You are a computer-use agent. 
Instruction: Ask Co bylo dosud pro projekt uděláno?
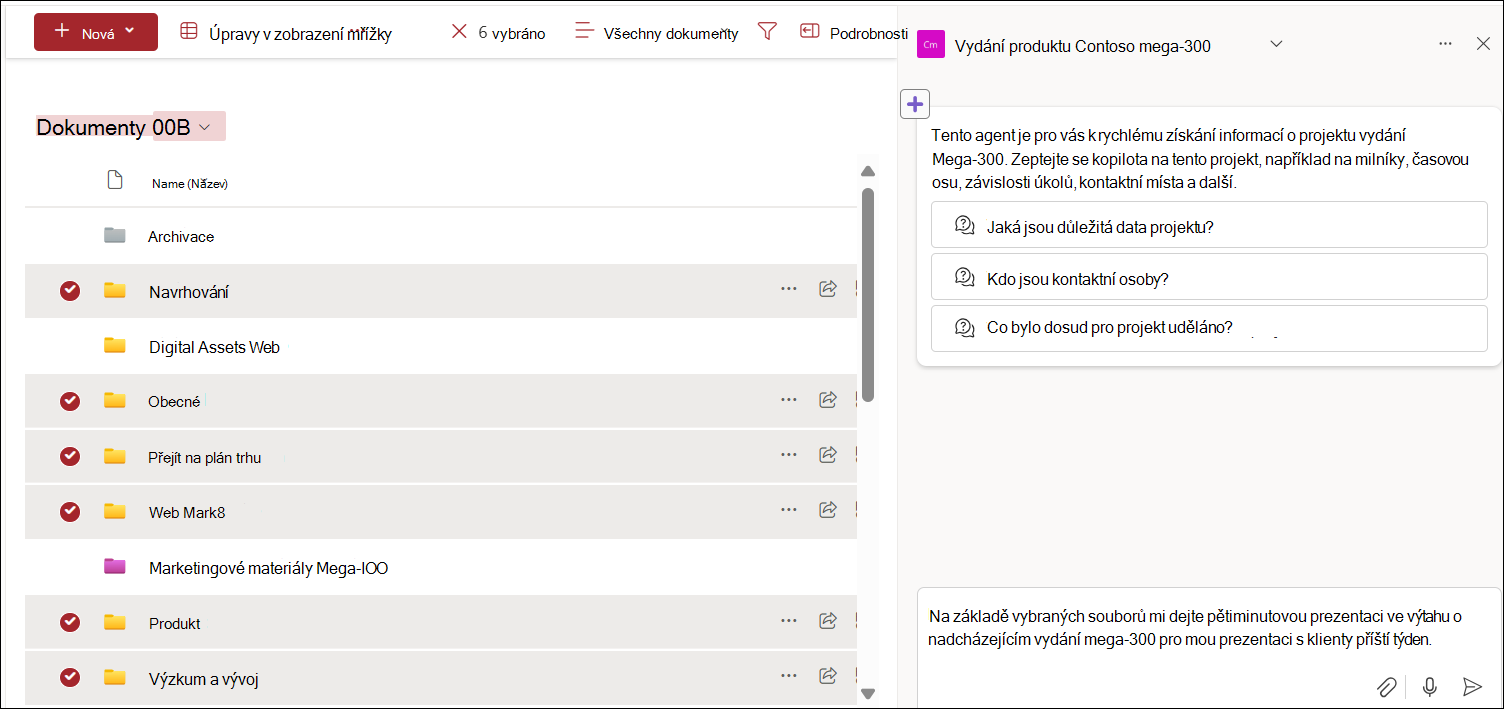[x=1209, y=328]
